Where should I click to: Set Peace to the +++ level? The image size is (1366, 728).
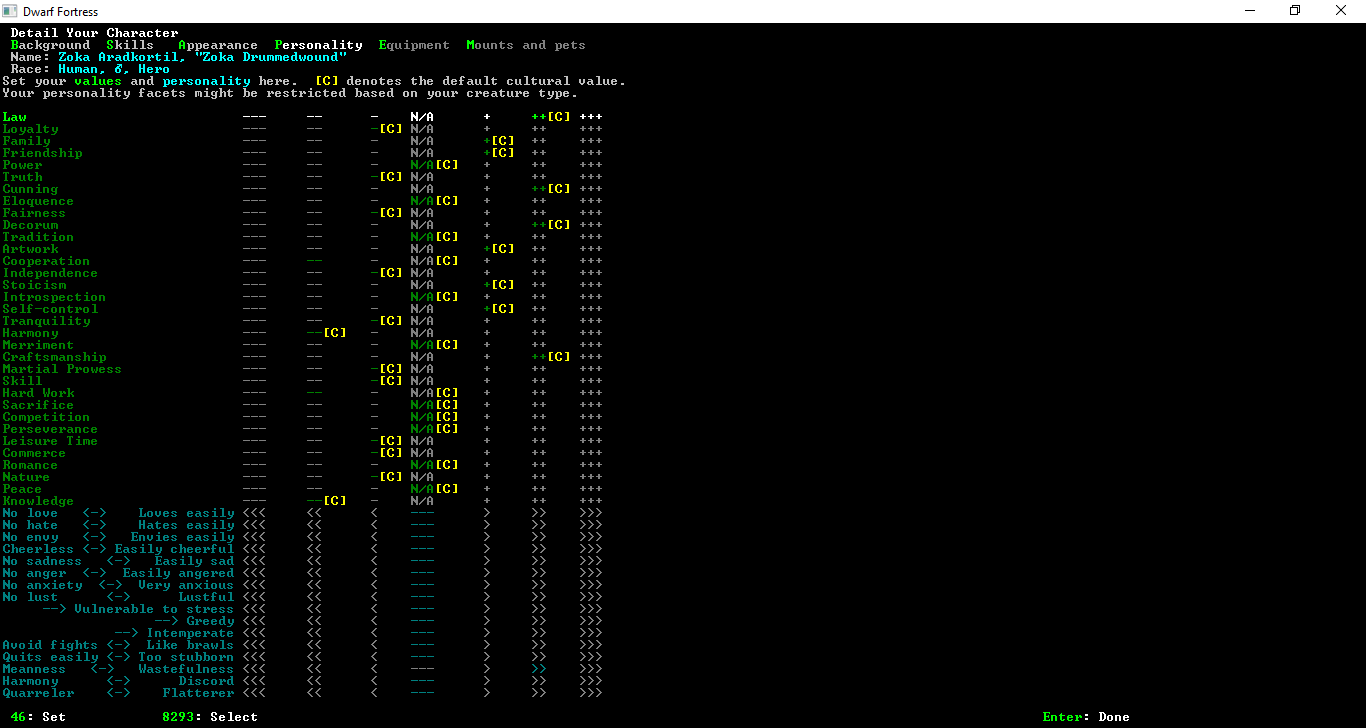tap(590, 489)
